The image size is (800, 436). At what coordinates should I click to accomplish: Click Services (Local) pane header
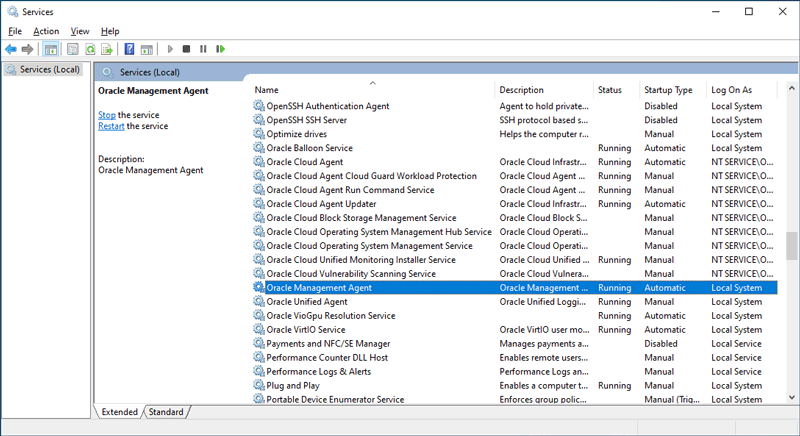click(149, 72)
